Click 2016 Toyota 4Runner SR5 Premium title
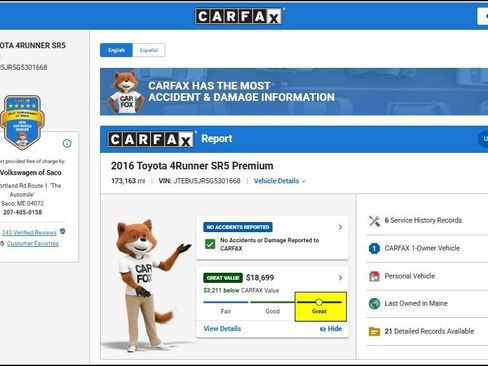The height and width of the screenshot is (366, 488). (x=192, y=166)
